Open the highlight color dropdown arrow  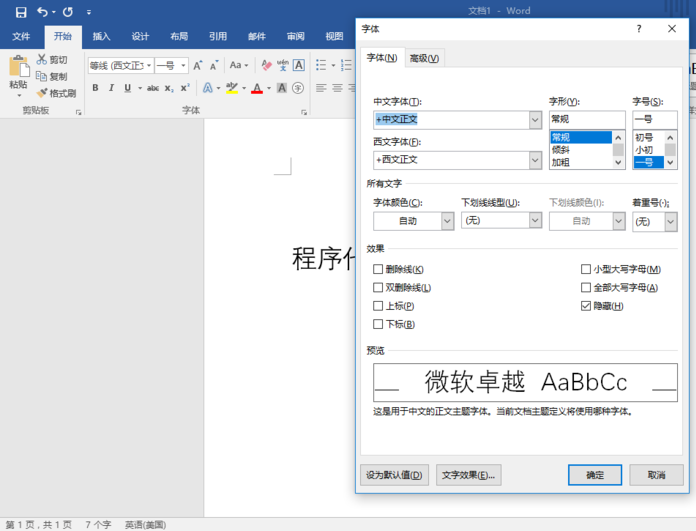244,88
